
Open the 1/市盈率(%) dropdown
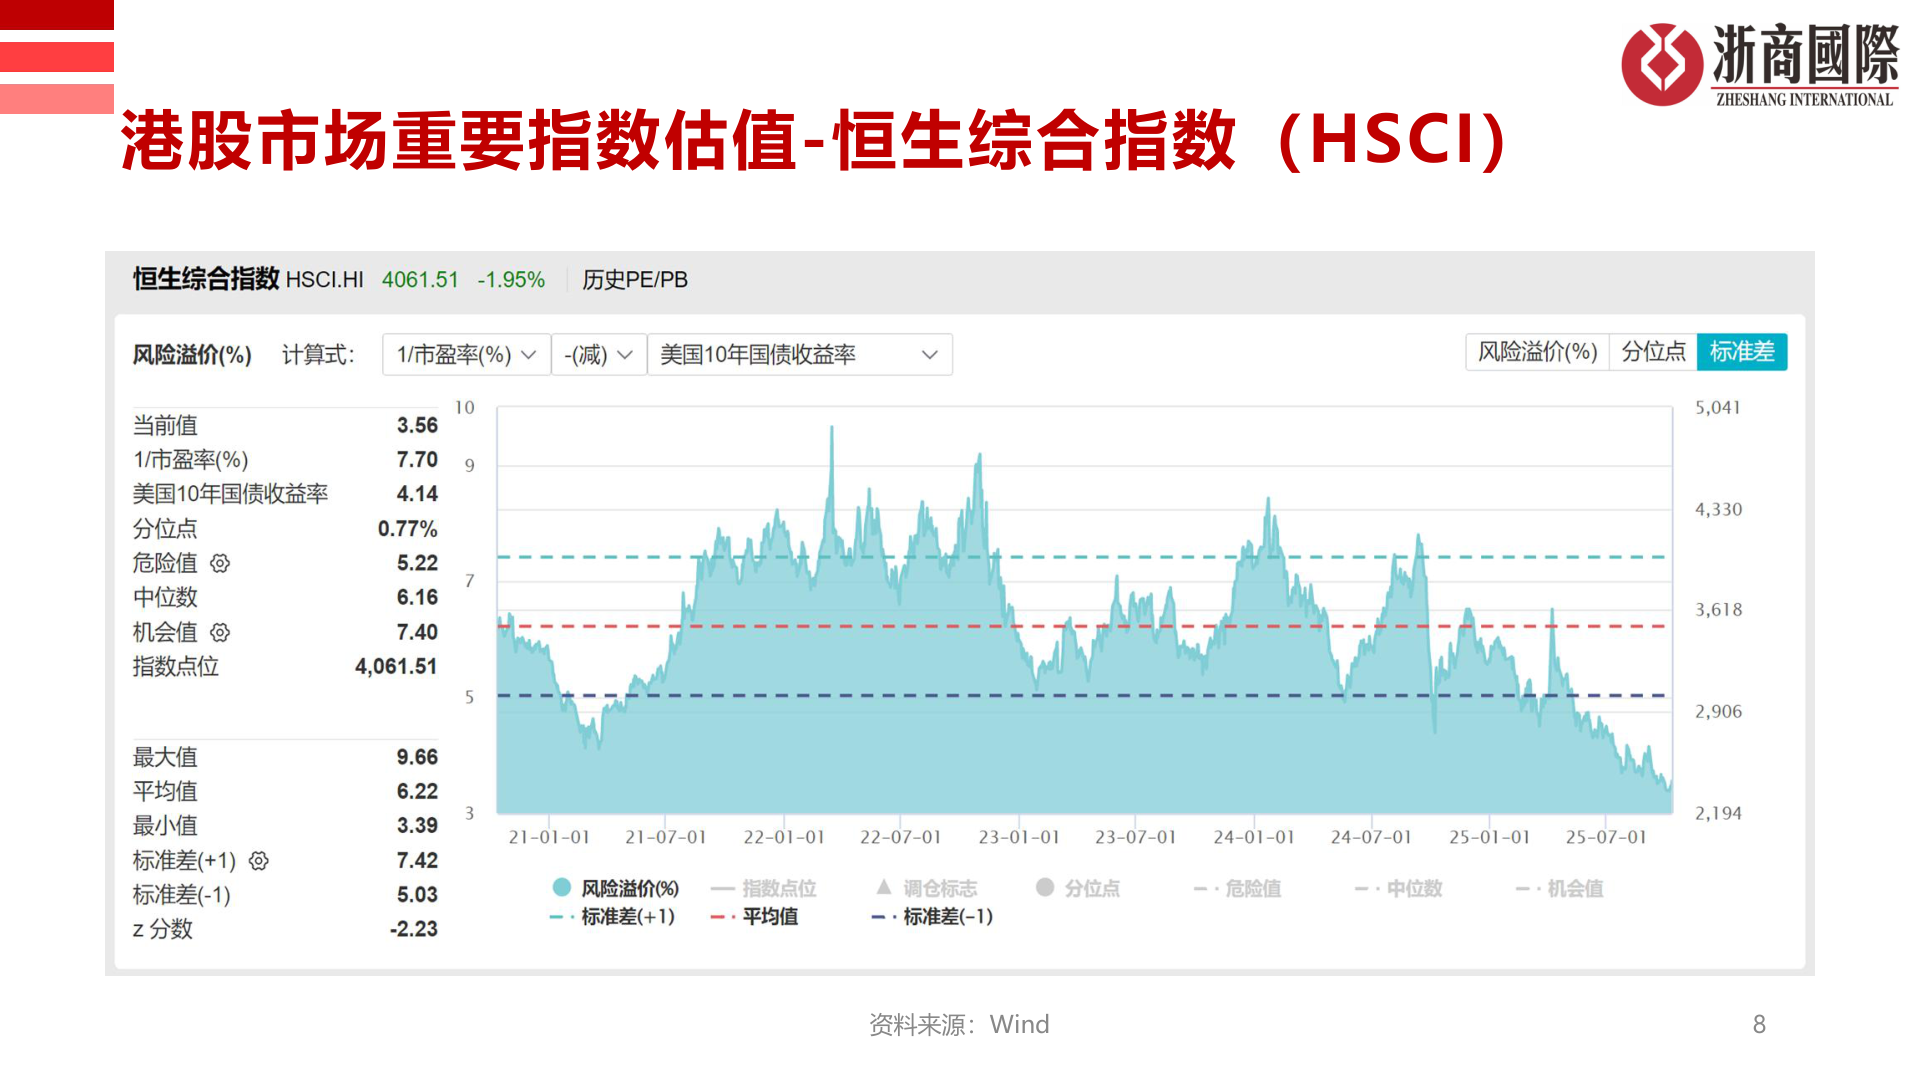click(x=463, y=354)
